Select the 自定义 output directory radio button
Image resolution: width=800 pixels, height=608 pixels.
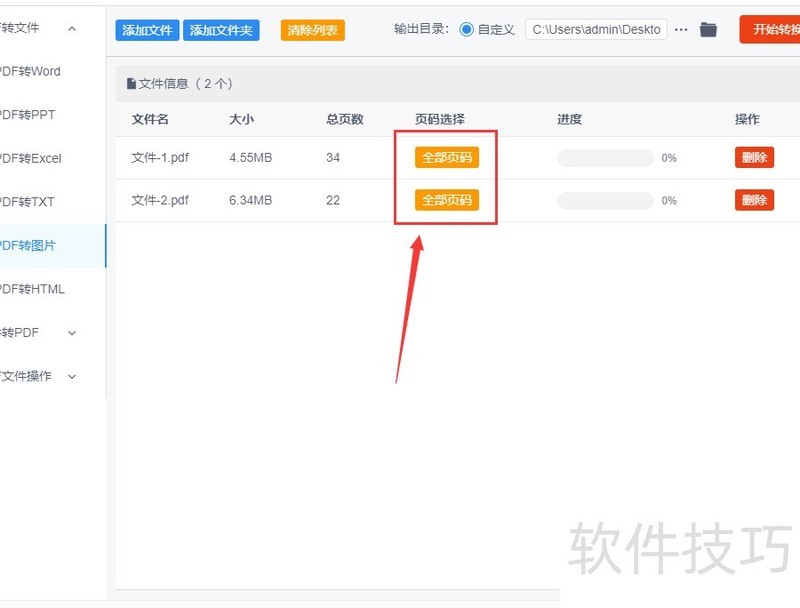[x=466, y=29]
